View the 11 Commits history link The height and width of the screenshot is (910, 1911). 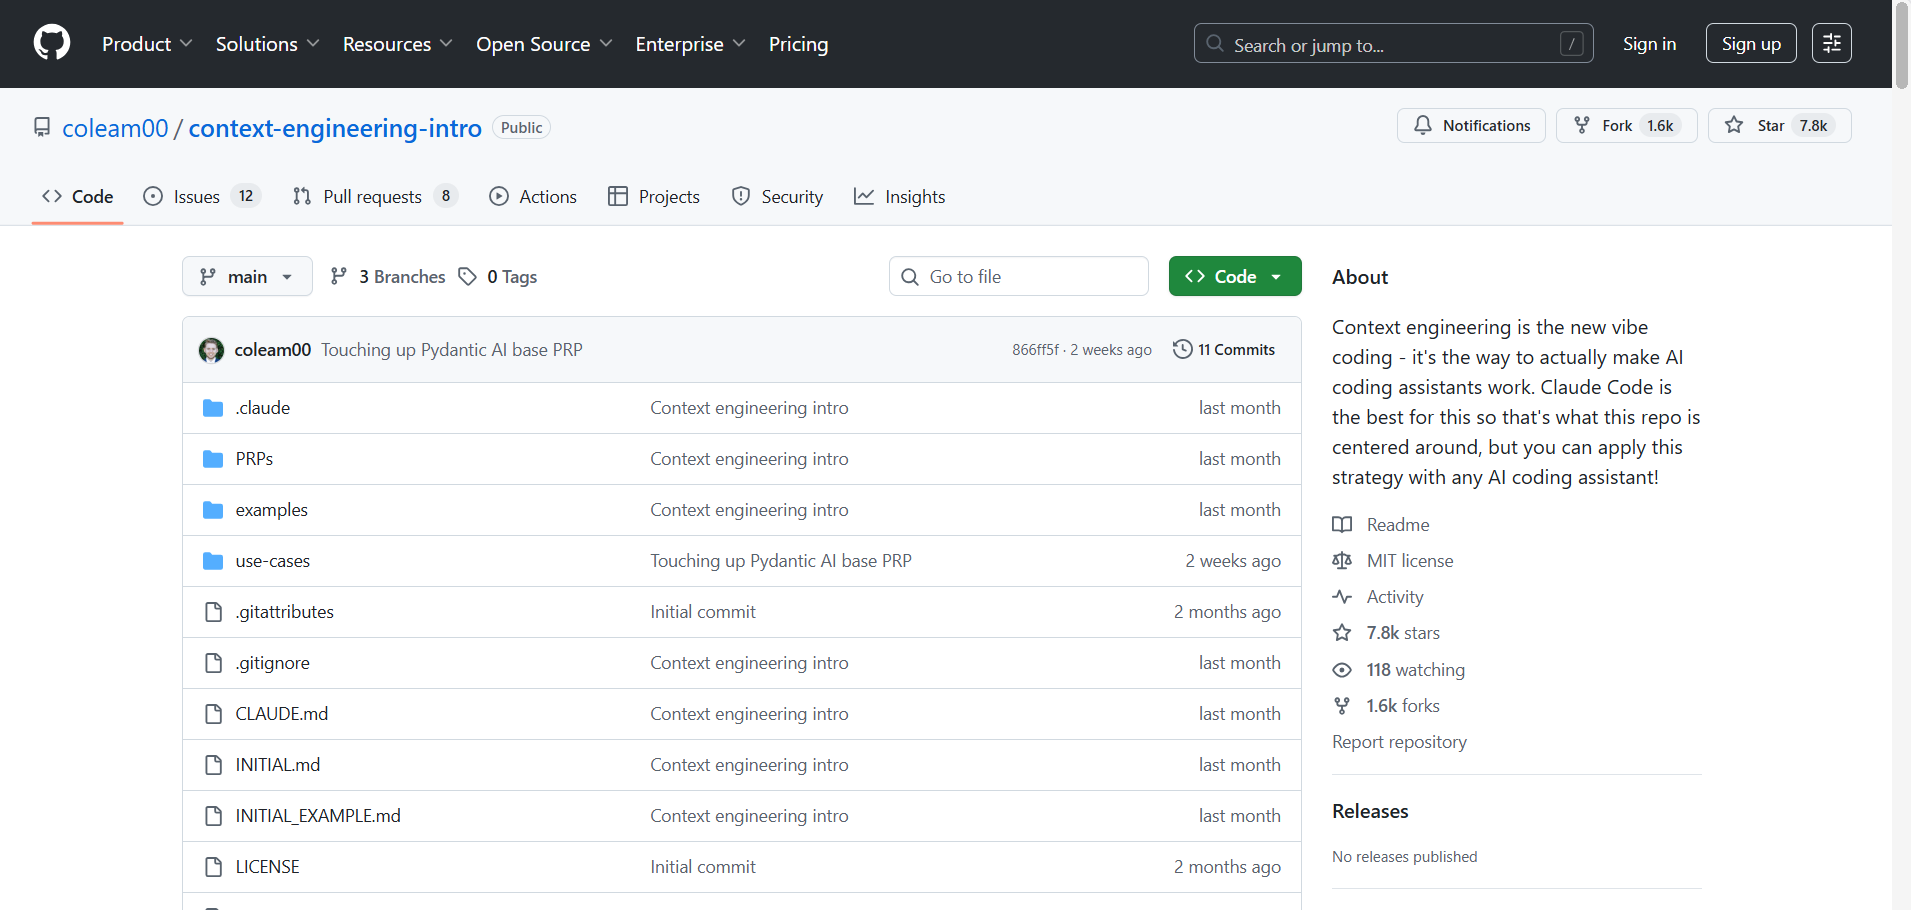1224,349
